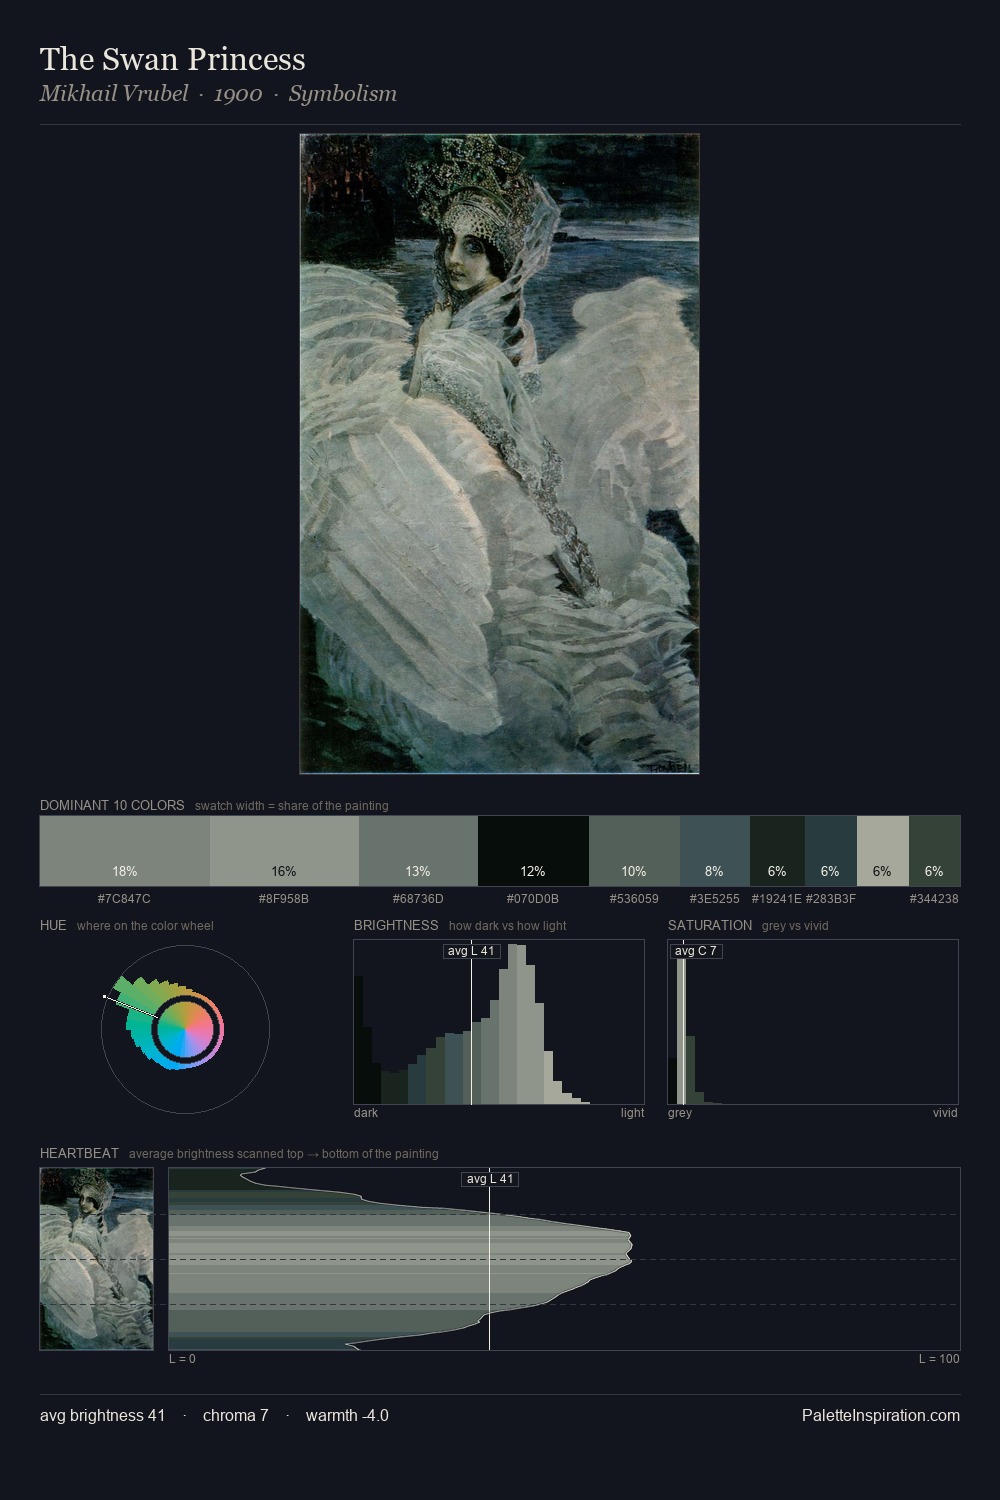This screenshot has width=1000, height=1500.
Task: Click the 'how dark vs how light' caption
Action: click(x=507, y=926)
